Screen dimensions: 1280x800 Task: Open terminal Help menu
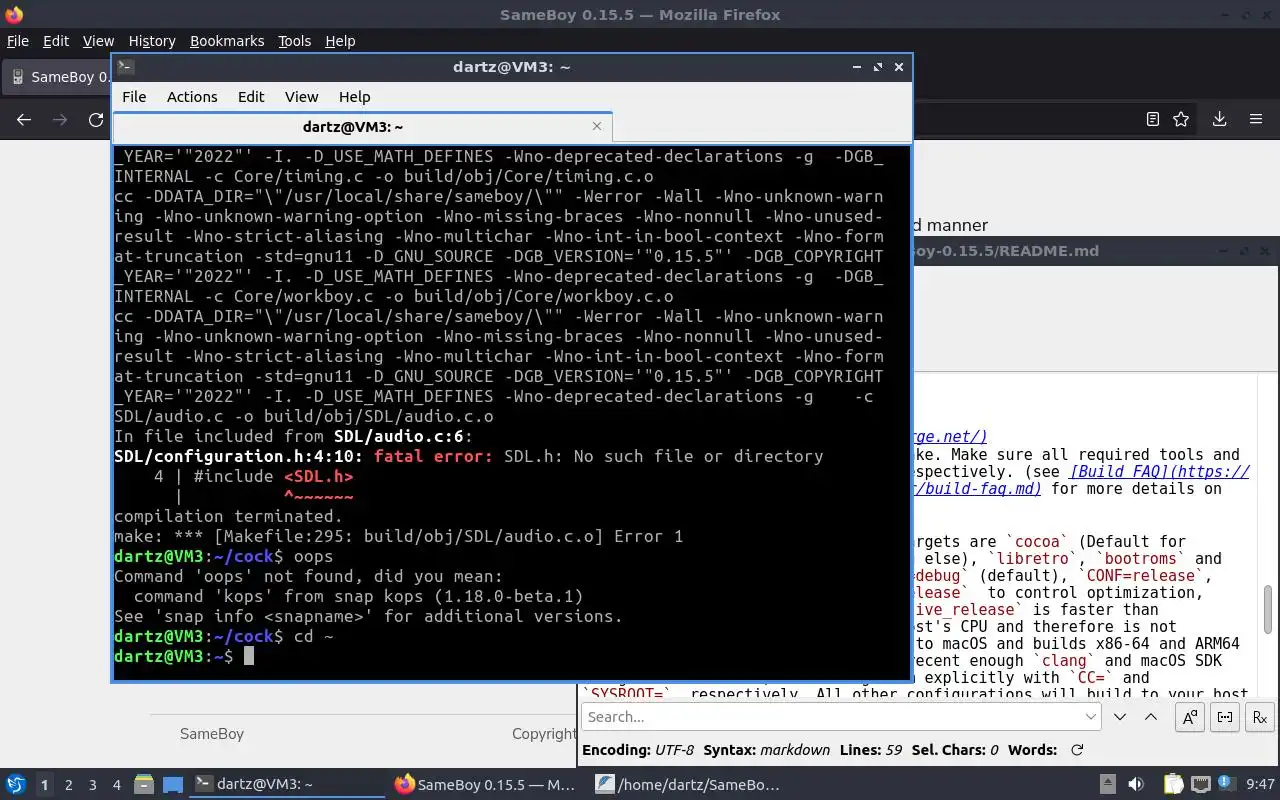(355, 97)
